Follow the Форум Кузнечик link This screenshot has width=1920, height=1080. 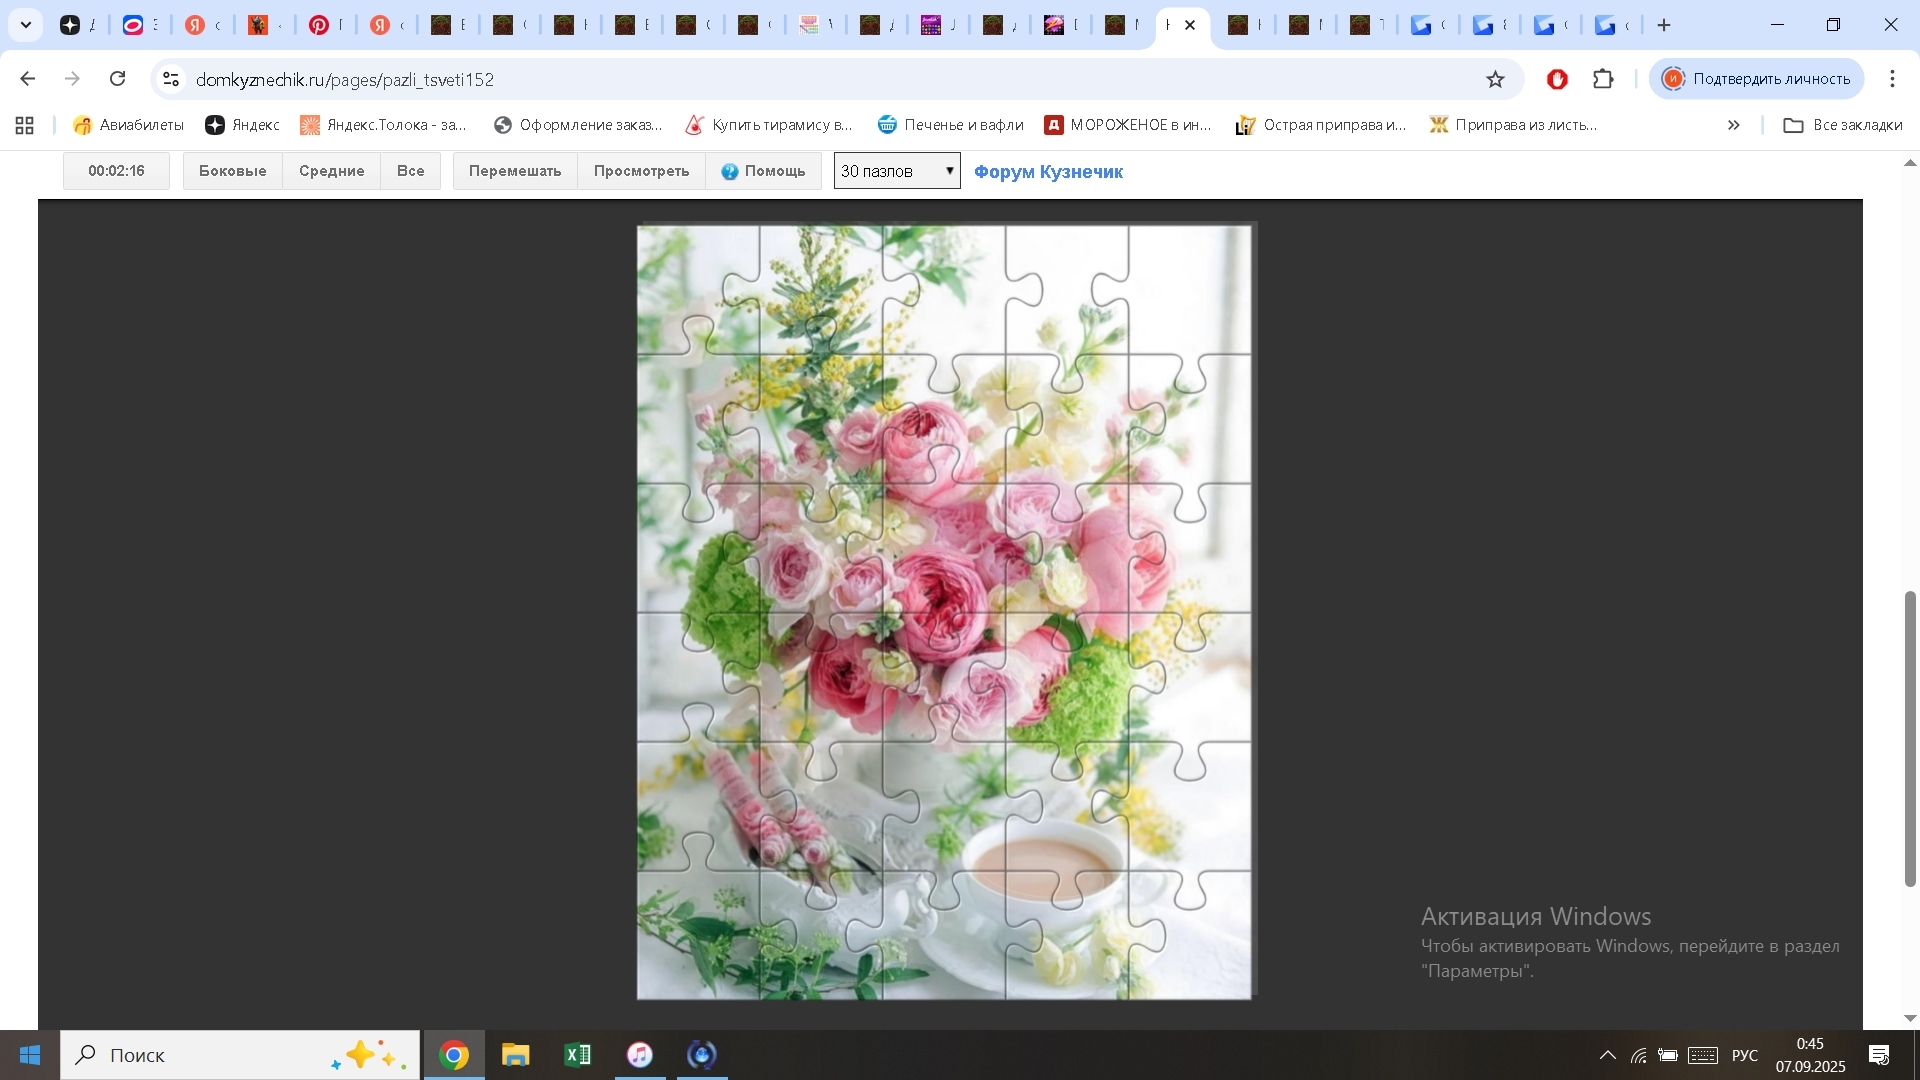click(x=1048, y=172)
